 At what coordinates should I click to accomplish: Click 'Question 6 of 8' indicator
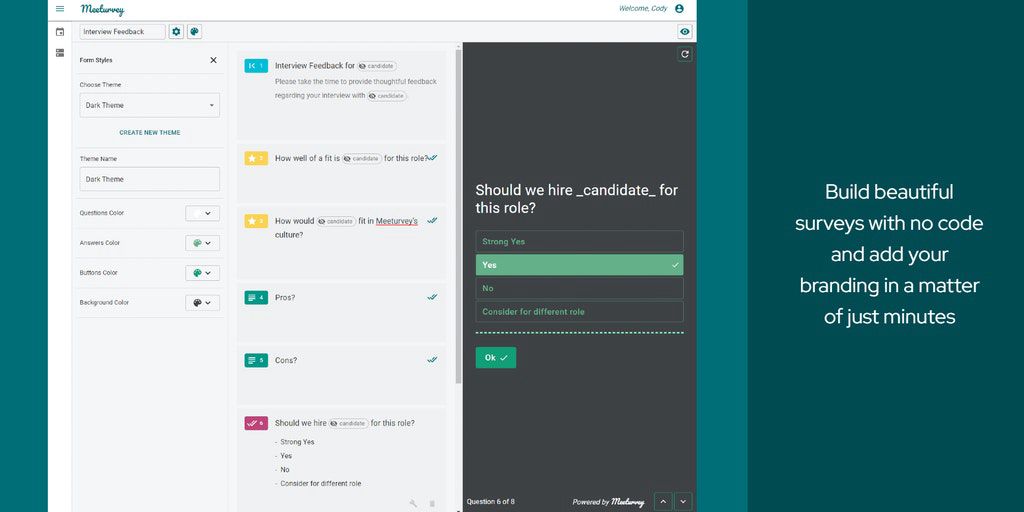pyautogui.click(x=490, y=502)
